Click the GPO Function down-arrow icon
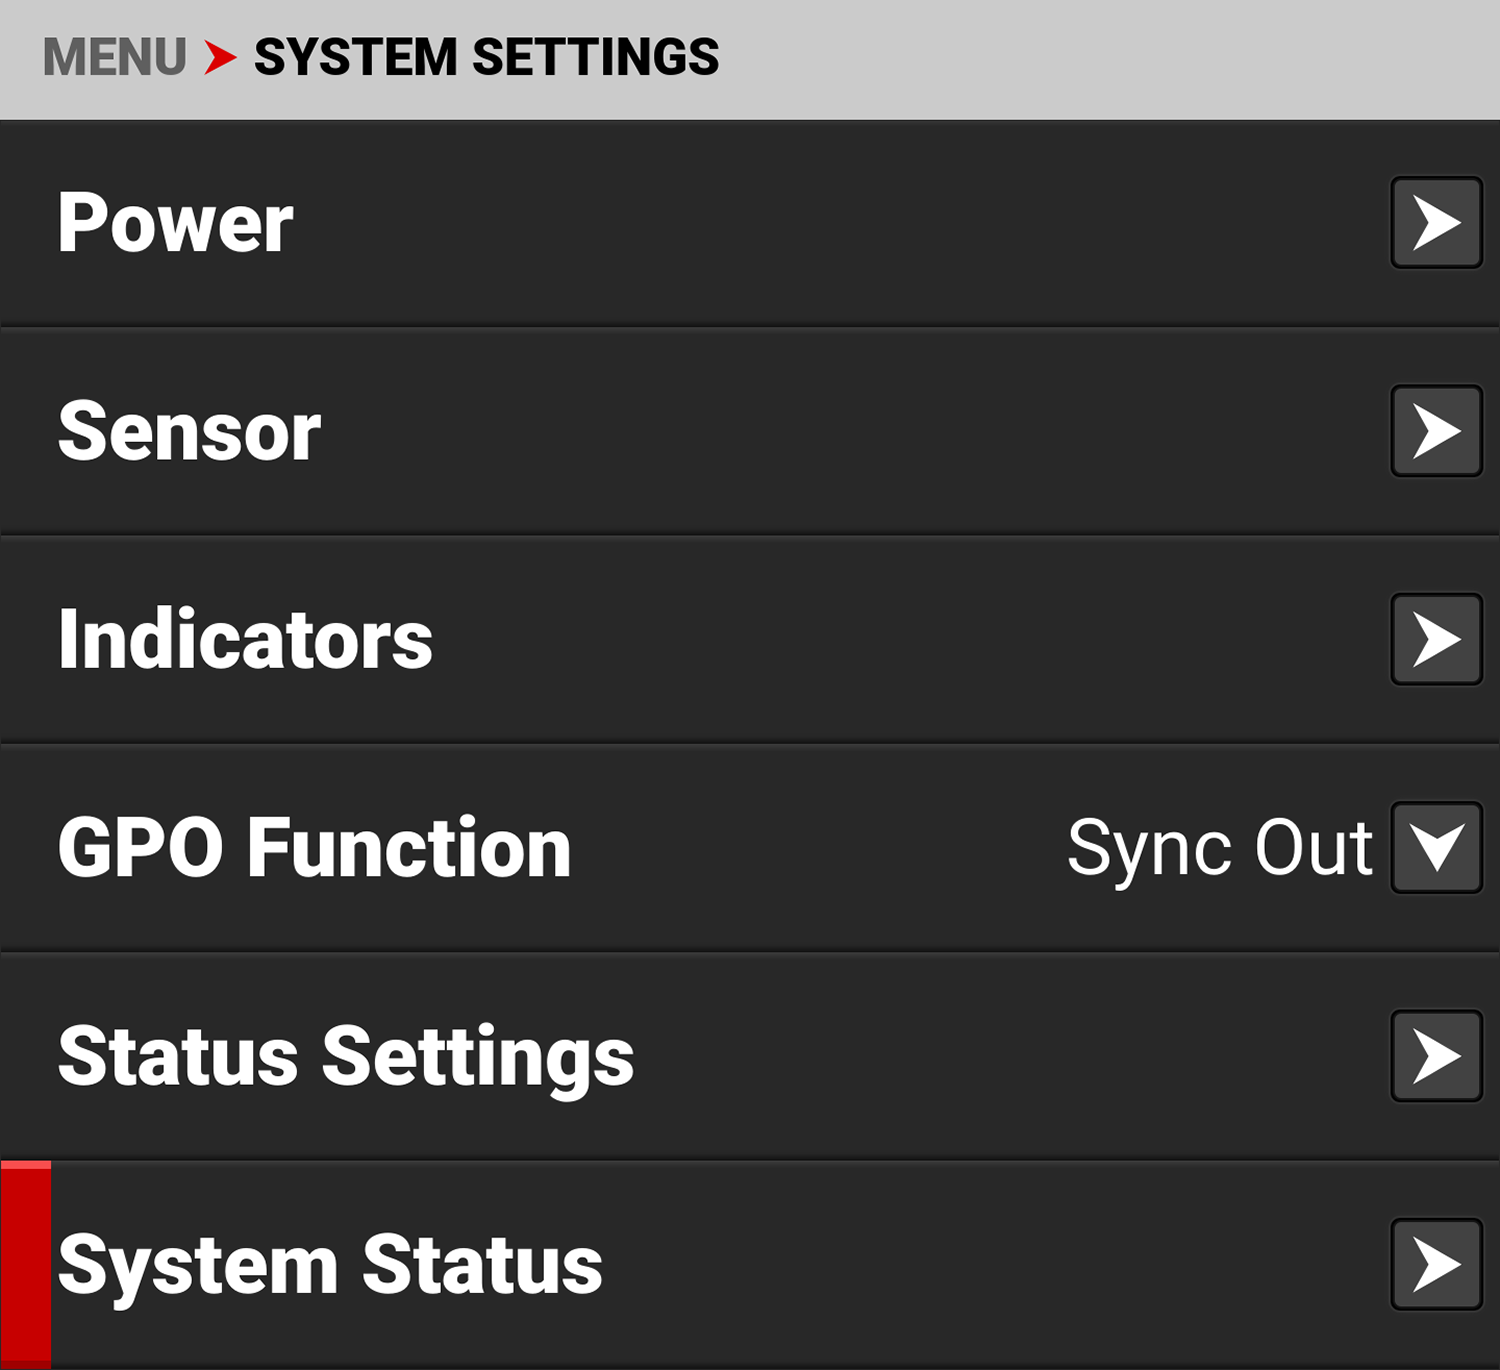 (x=1436, y=846)
